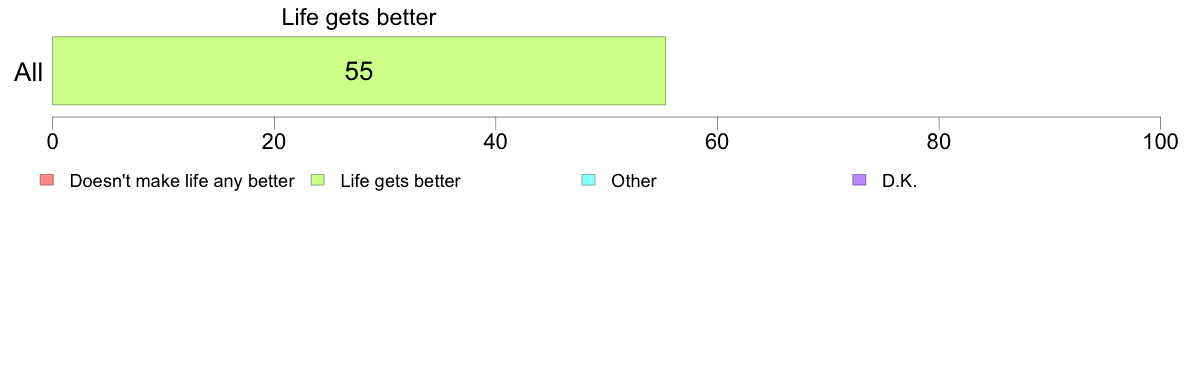Image resolution: width=1188 pixels, height=368 pixels.
Task: Click the All row label
Action: coord(29,72)
